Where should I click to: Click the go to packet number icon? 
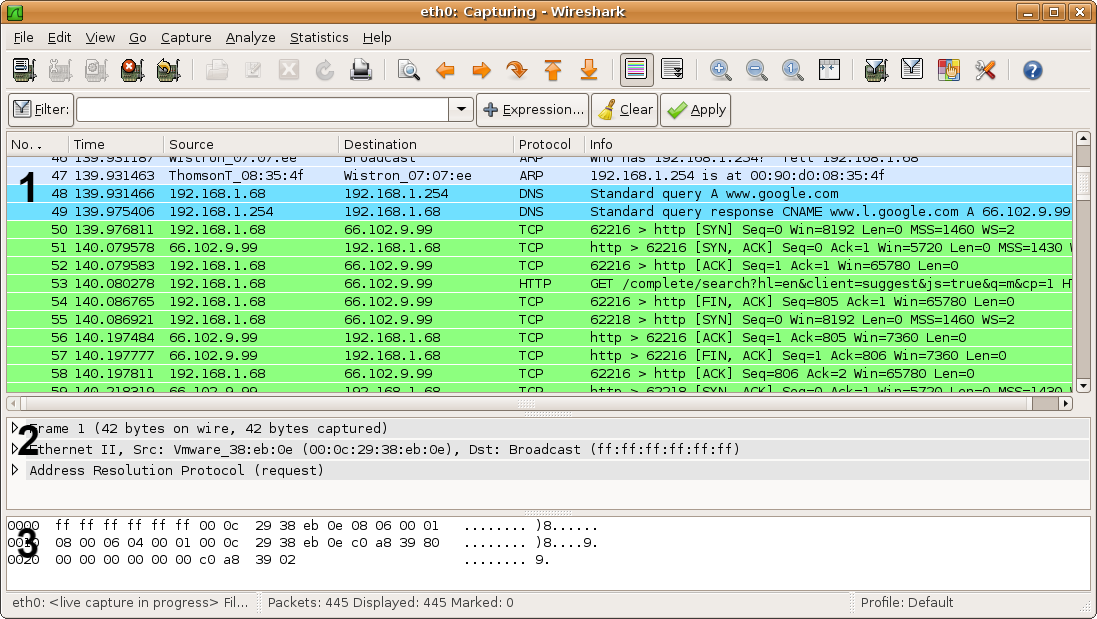point(517,70)
